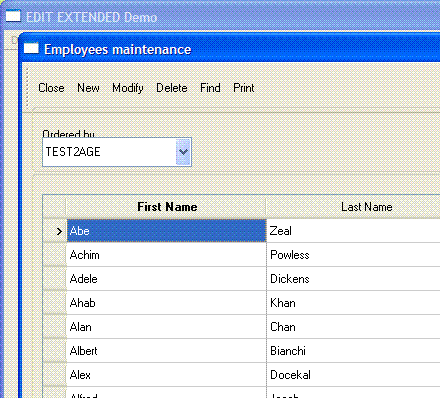Create a record with New
440x398 pixels.
click(88, 88)
